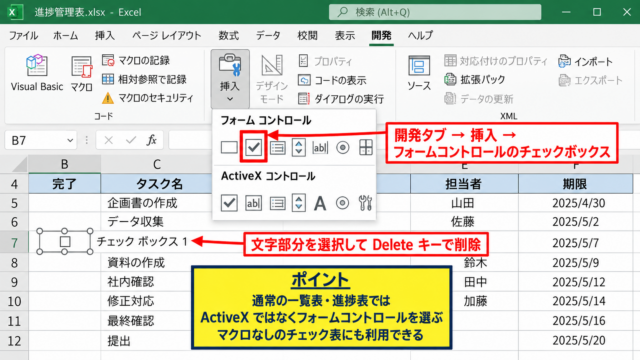Select Form Control text field (abl) icon
Screen dimensions: 640x360
point(320,147)
